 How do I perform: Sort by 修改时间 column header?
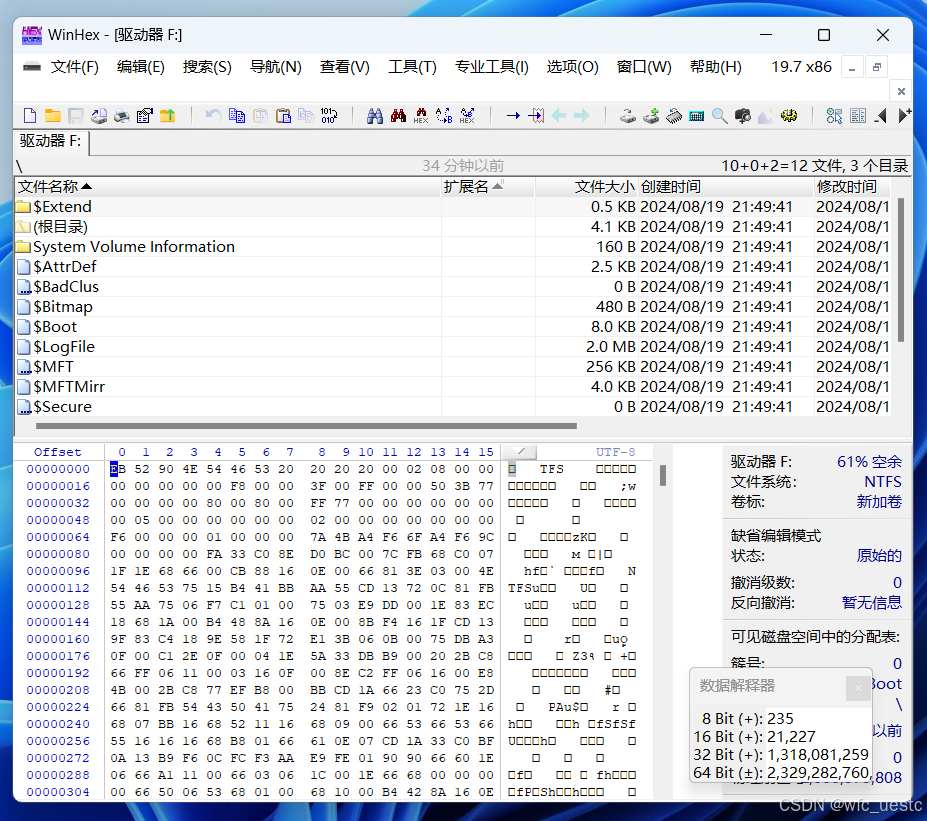tap(852, 187)
